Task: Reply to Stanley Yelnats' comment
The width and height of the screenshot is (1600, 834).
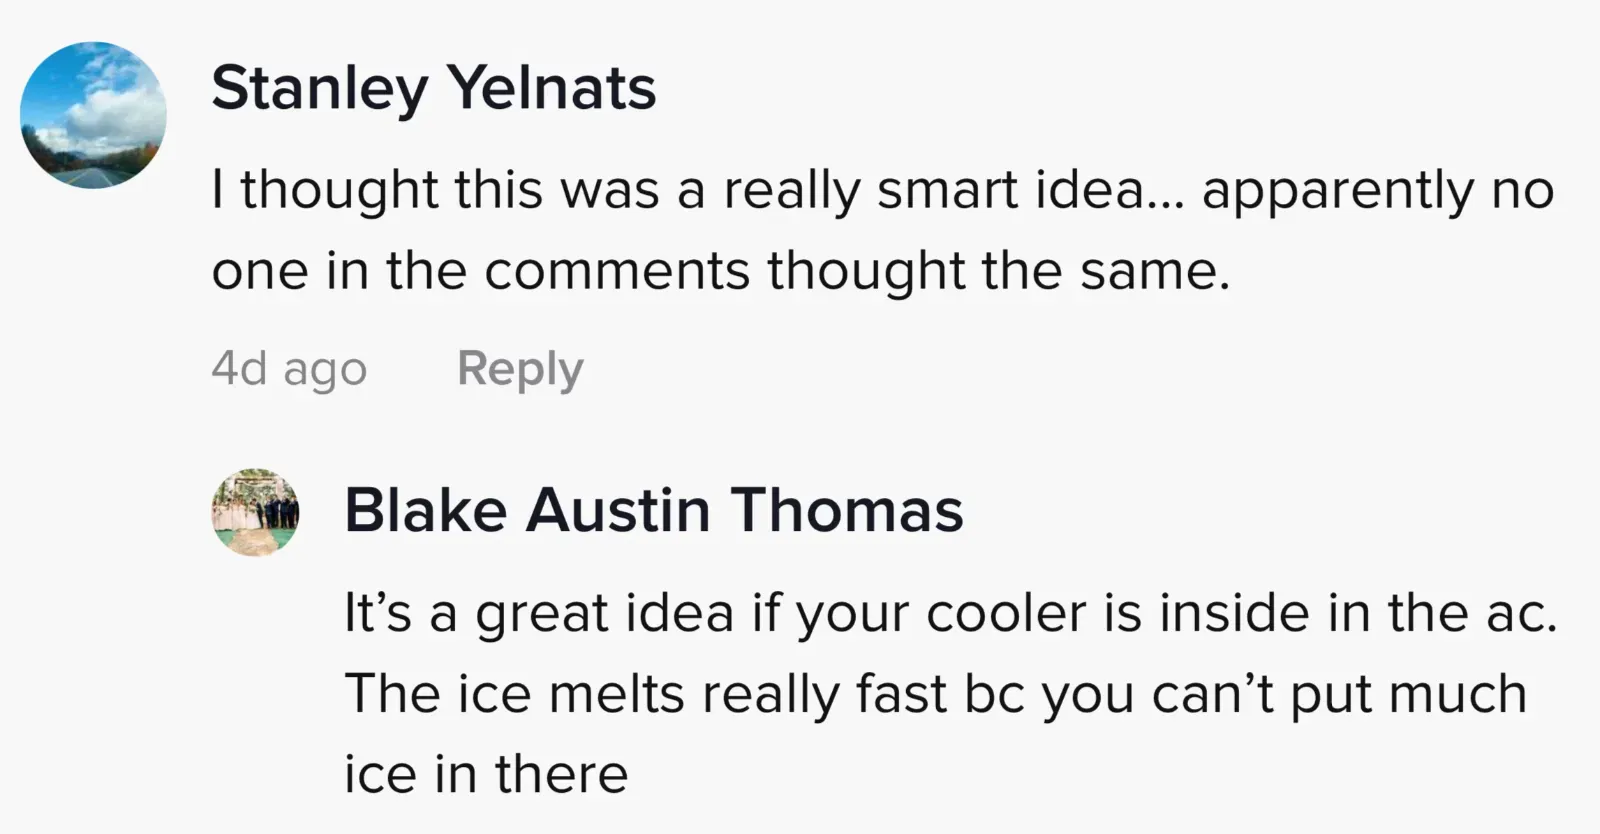Action: pos(520,368)
